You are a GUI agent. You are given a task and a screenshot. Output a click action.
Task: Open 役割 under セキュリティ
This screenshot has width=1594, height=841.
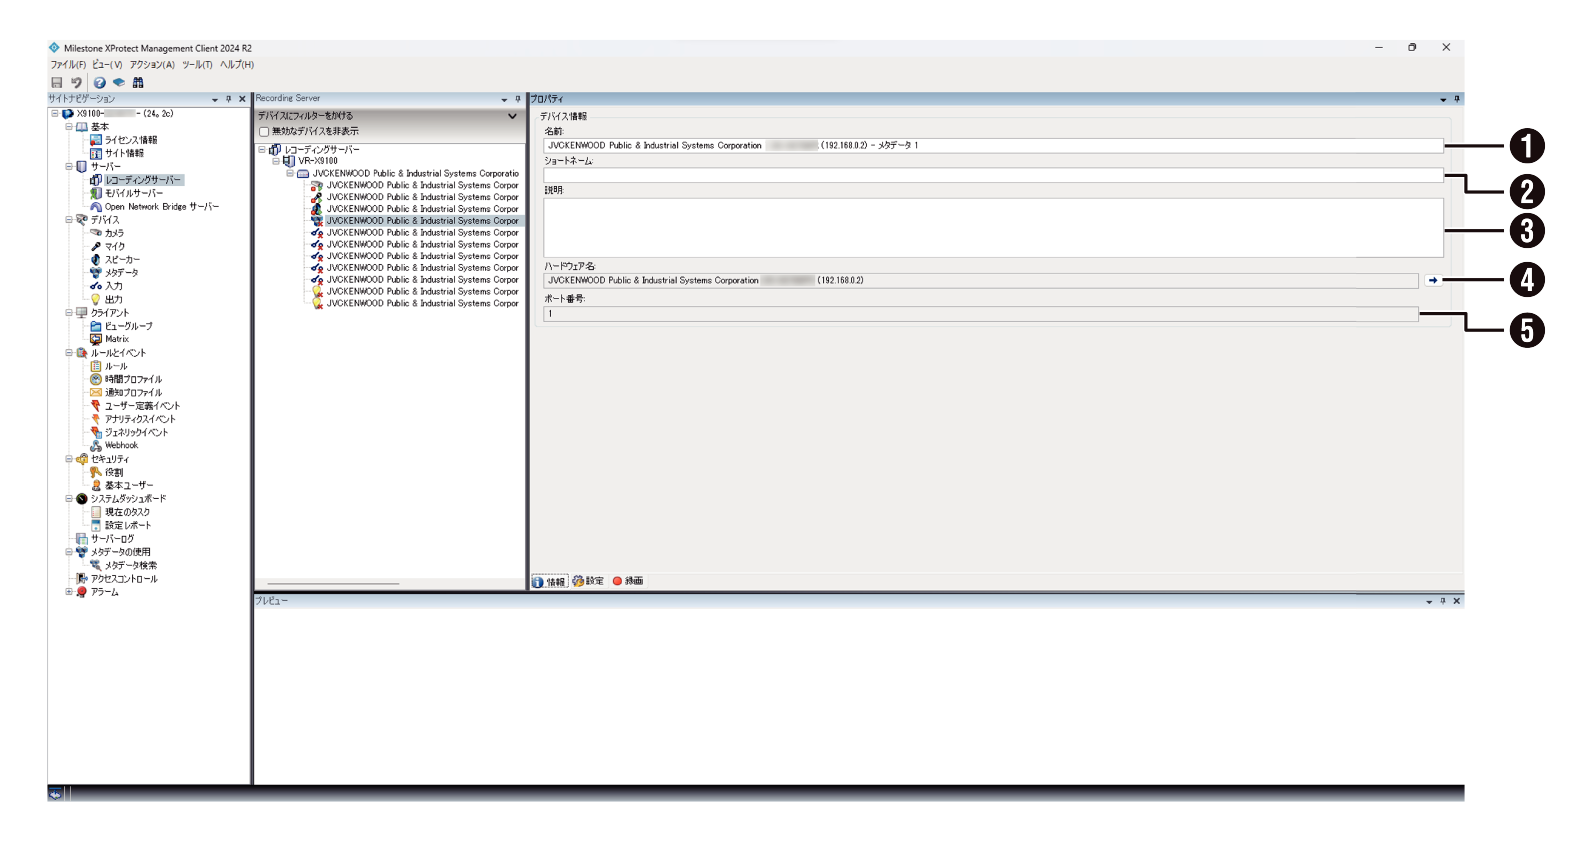click(x=114, y=472)
